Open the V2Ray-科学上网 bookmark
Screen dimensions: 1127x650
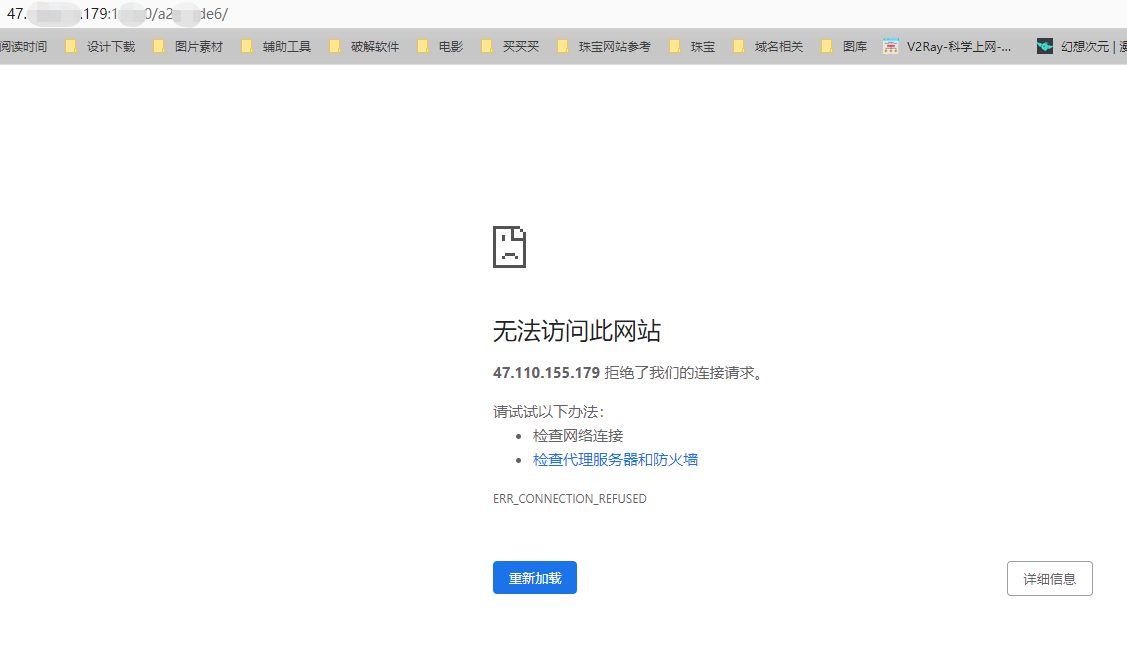click(x=947, y=47)
